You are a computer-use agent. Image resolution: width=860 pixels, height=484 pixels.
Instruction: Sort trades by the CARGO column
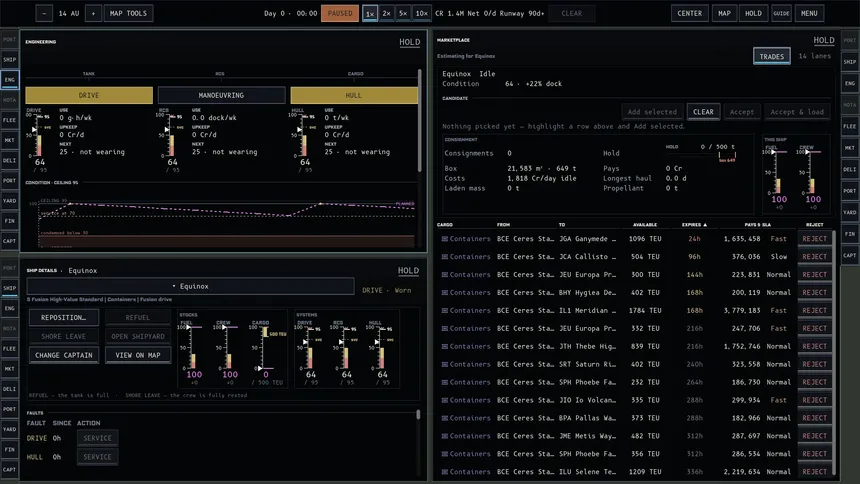click(444, 224)
